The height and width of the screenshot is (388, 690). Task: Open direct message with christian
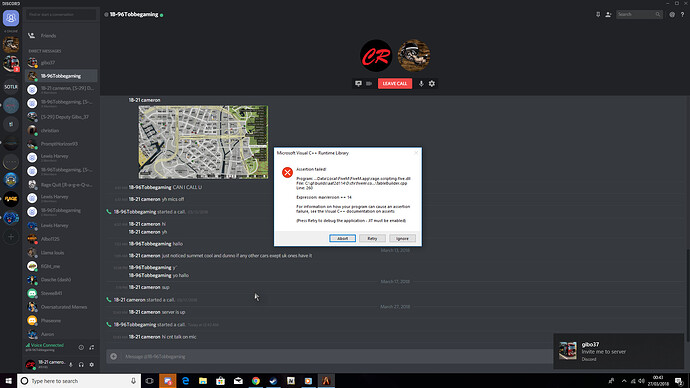[61, 130]
